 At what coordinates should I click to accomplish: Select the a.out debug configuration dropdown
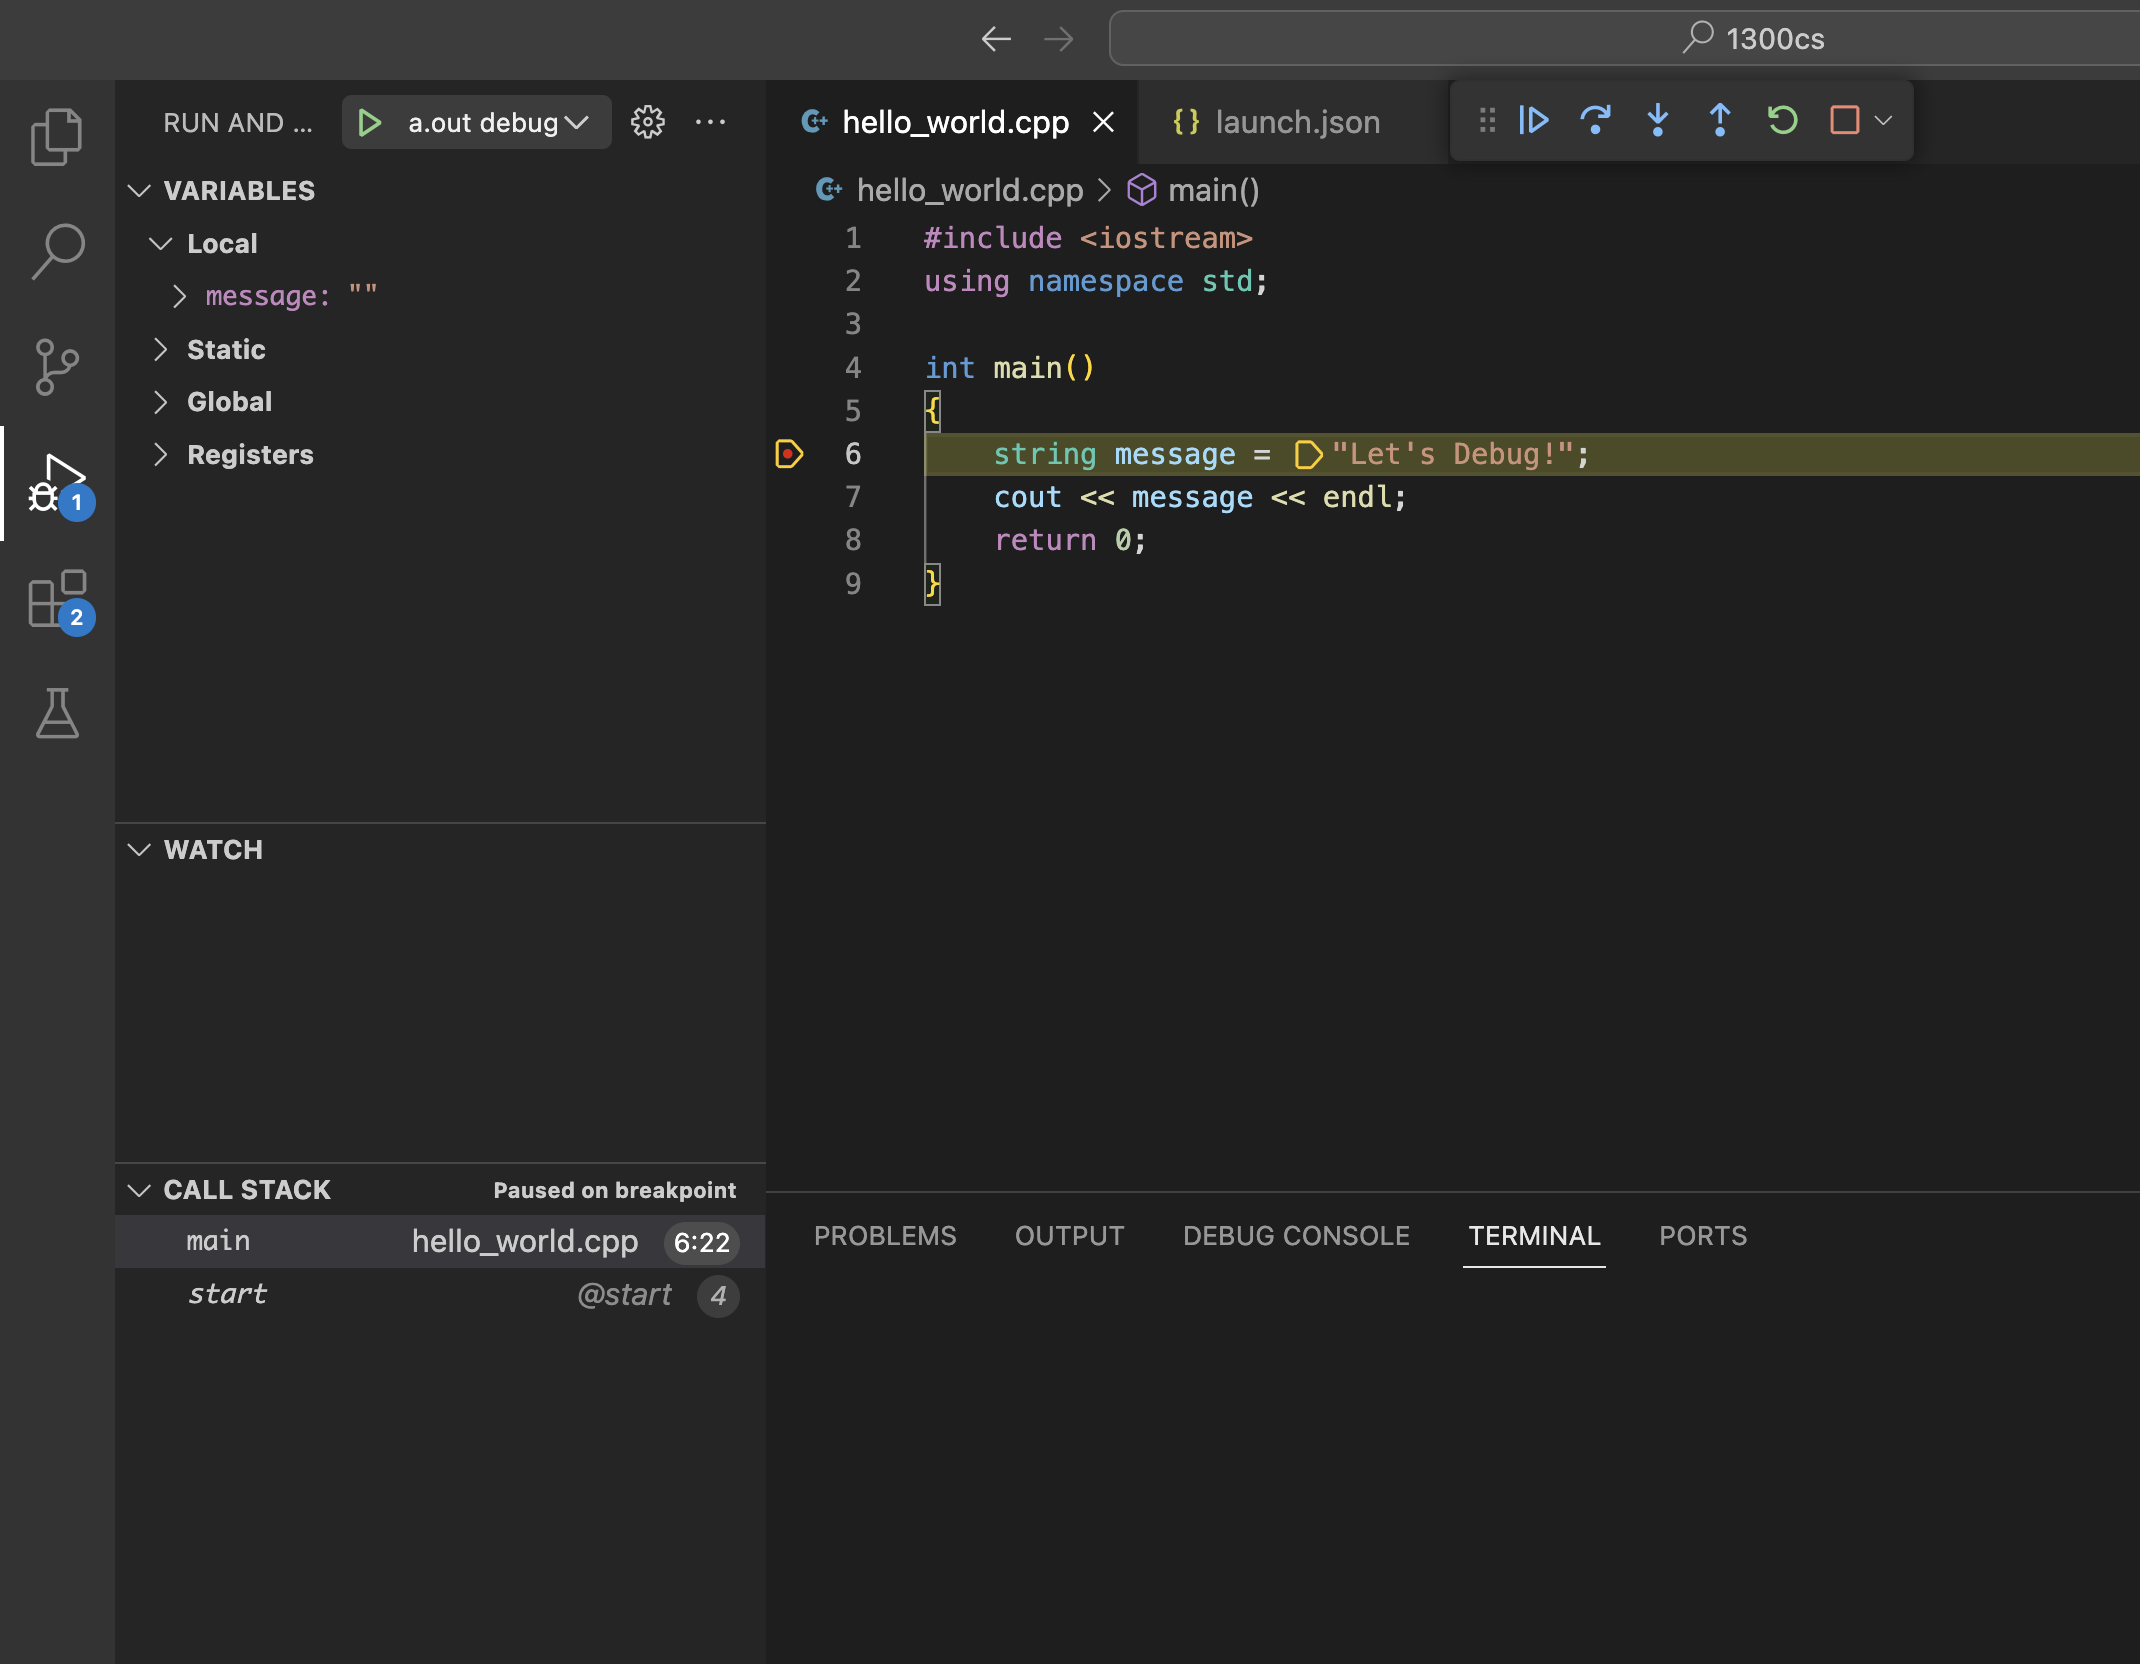point(497,123)
